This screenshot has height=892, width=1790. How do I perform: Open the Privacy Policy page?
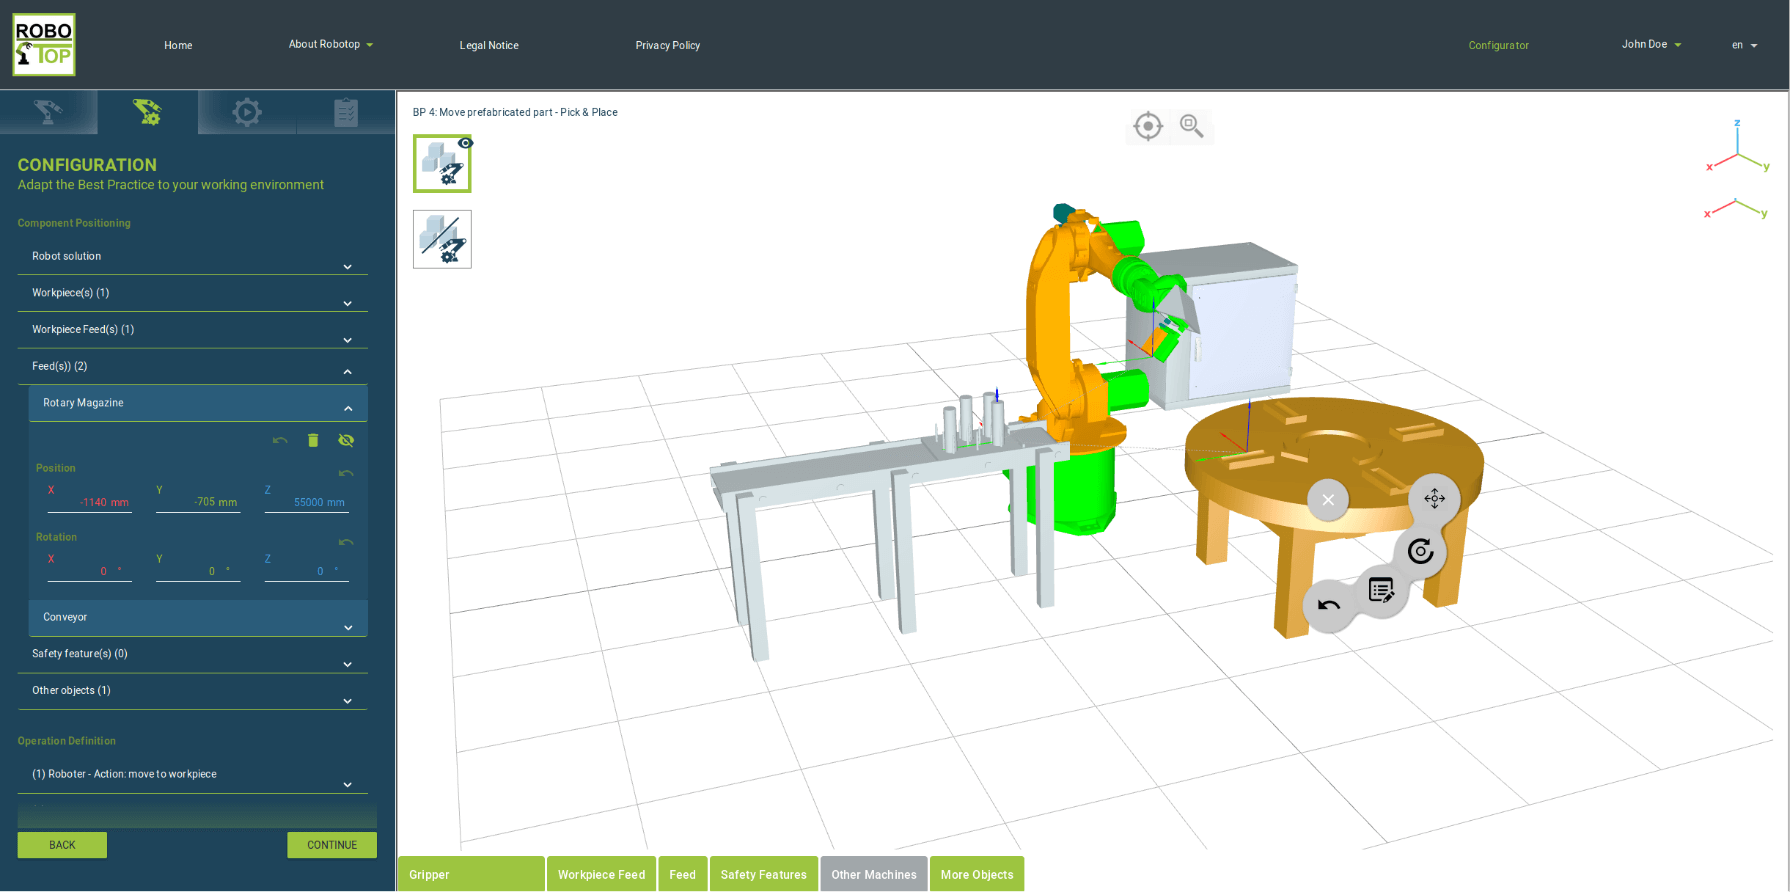coord(668,45)
